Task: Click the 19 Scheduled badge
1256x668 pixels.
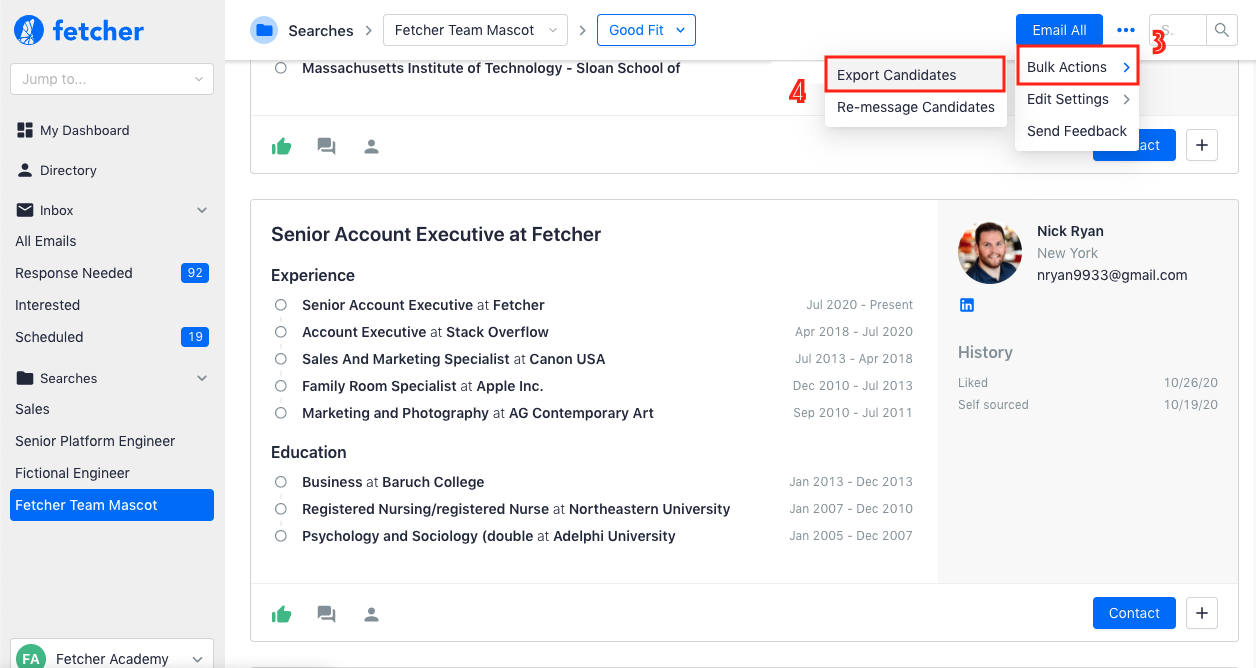Action: [x=195, y=337]
